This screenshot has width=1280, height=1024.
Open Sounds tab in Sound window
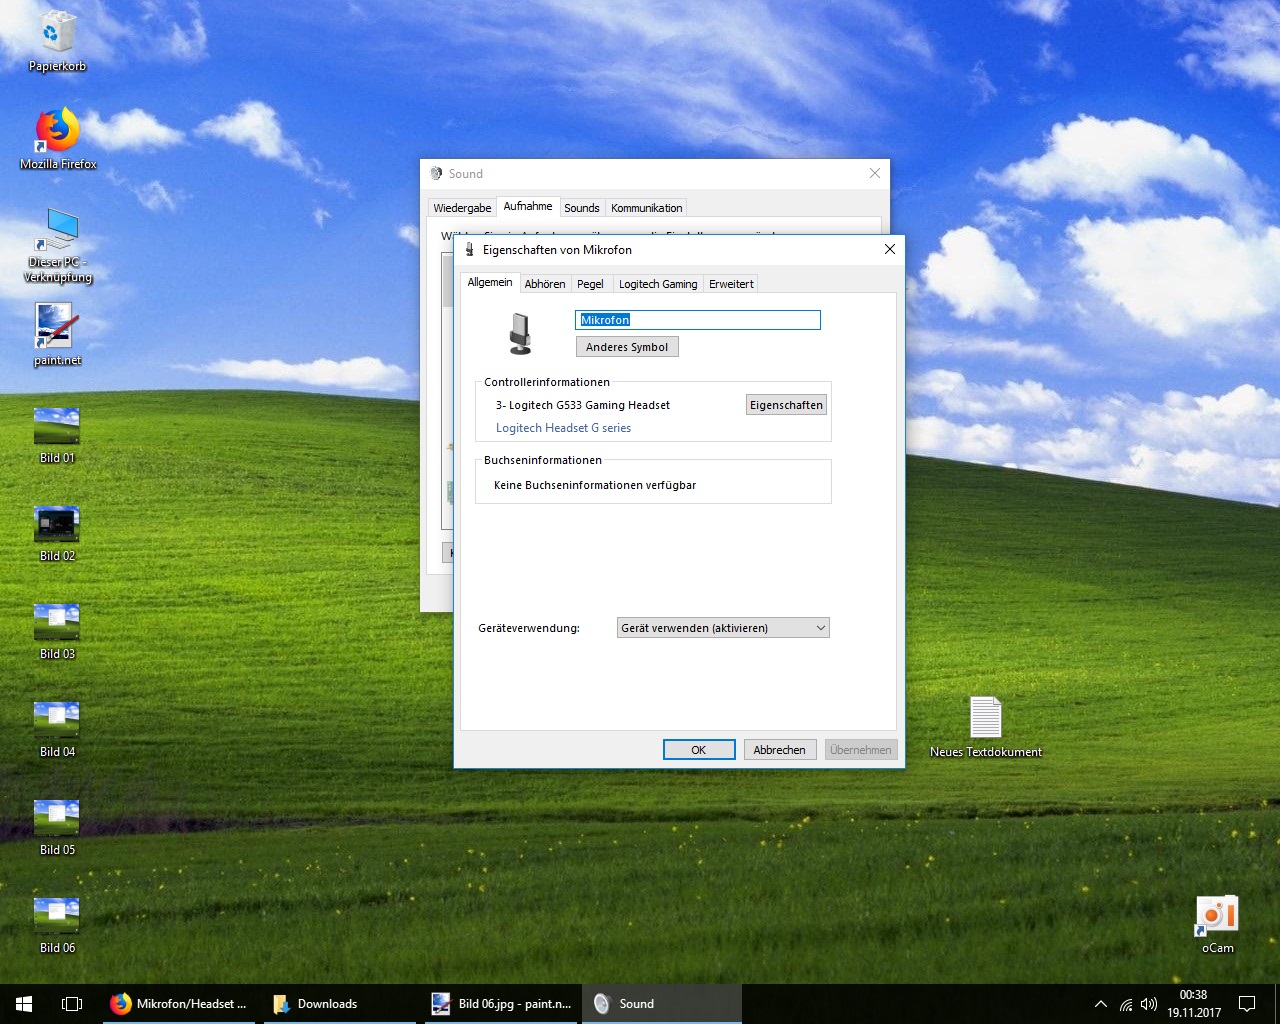(x=582, y=208)
